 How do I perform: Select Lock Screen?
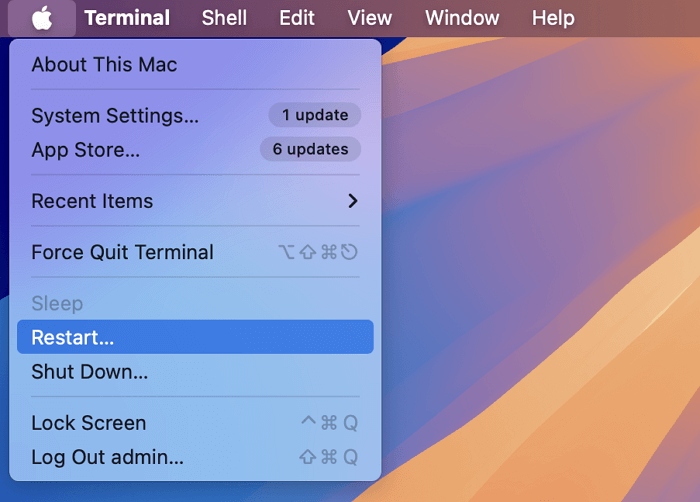tap(88, 423)
